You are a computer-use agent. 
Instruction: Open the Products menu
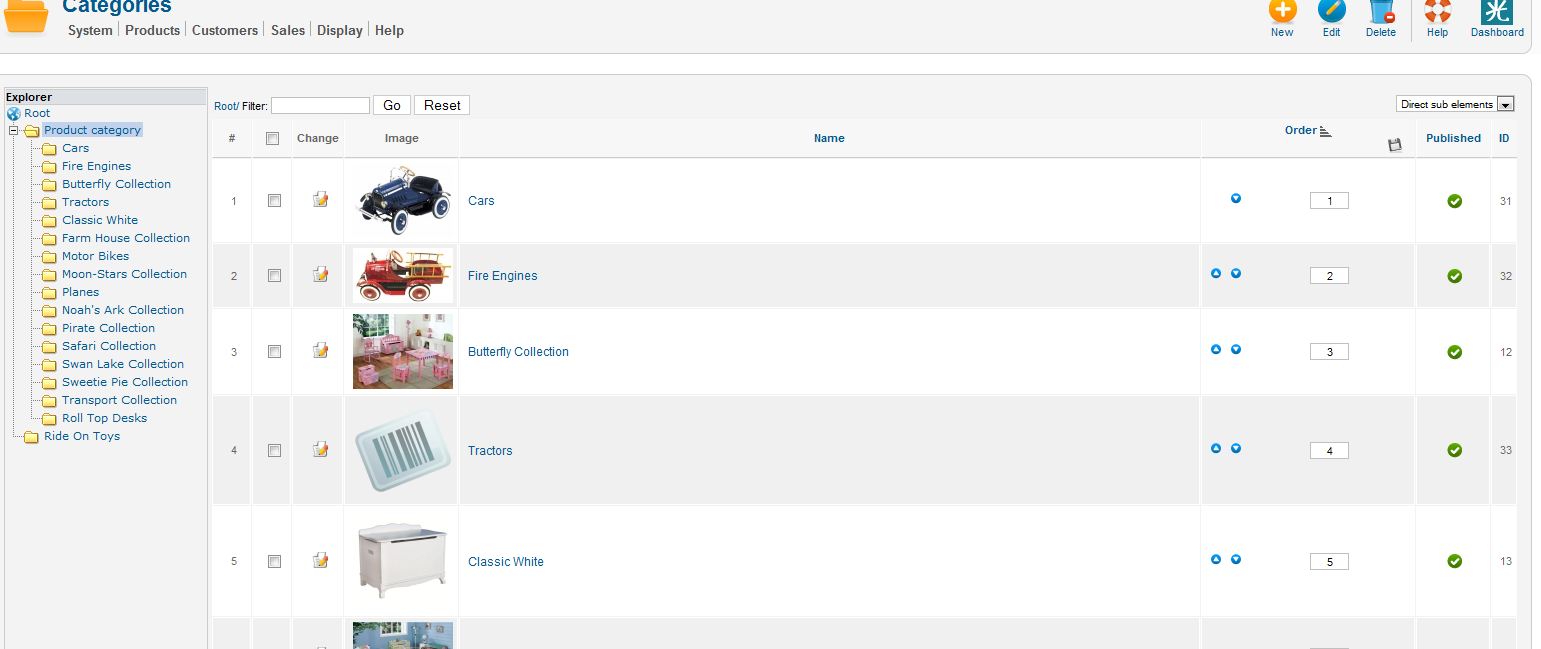[152, 30]
